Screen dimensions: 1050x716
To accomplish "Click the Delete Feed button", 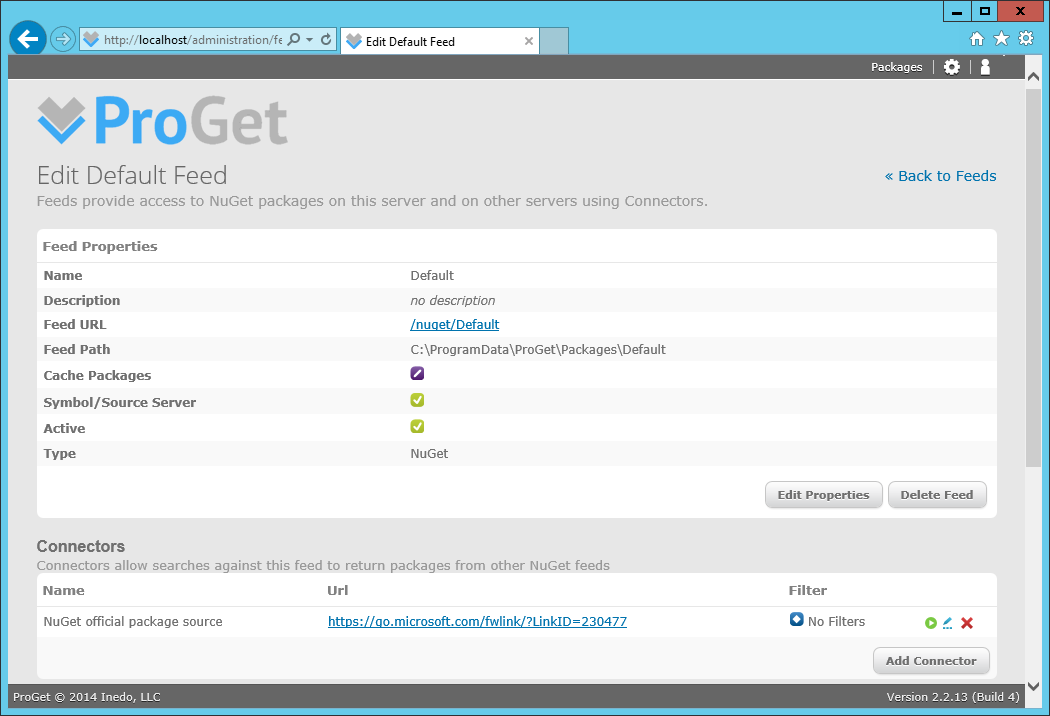I will [x=937, y=495].
